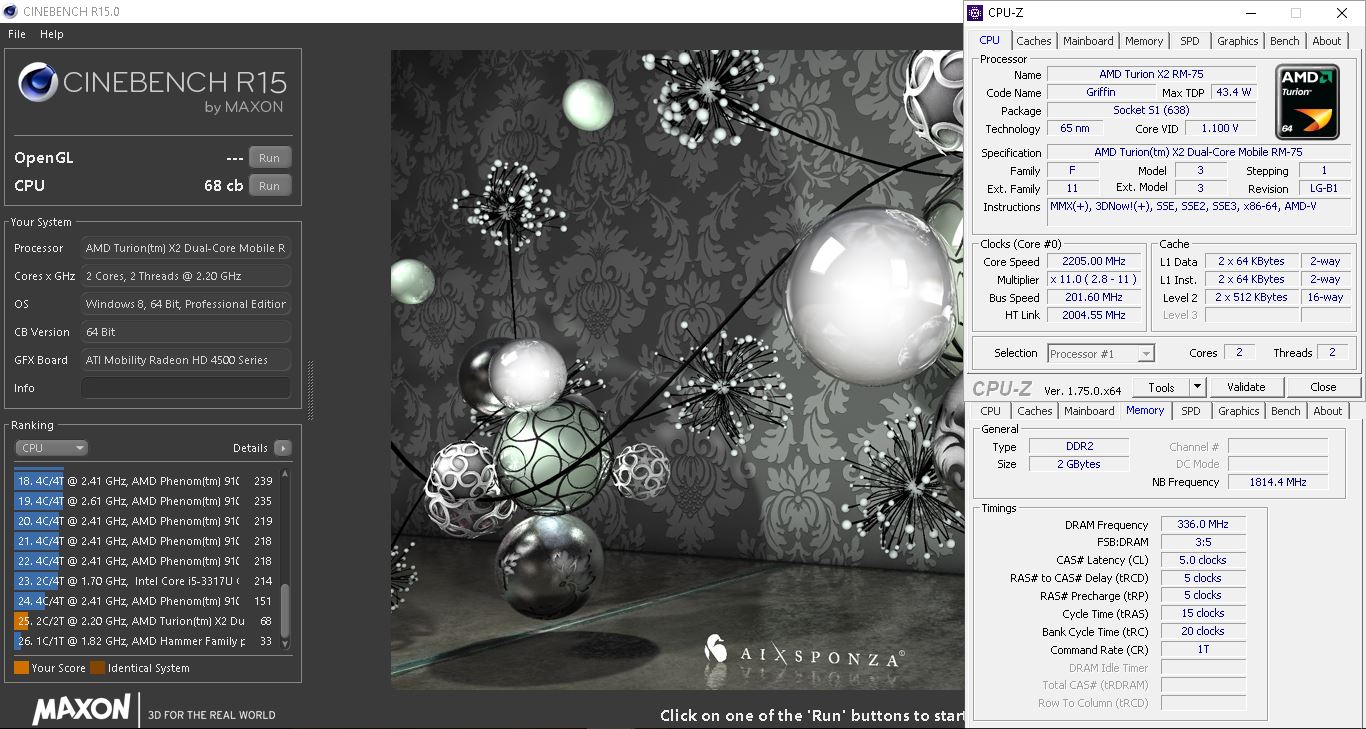
Task: Open the Help menu
Action: [52, 34]
